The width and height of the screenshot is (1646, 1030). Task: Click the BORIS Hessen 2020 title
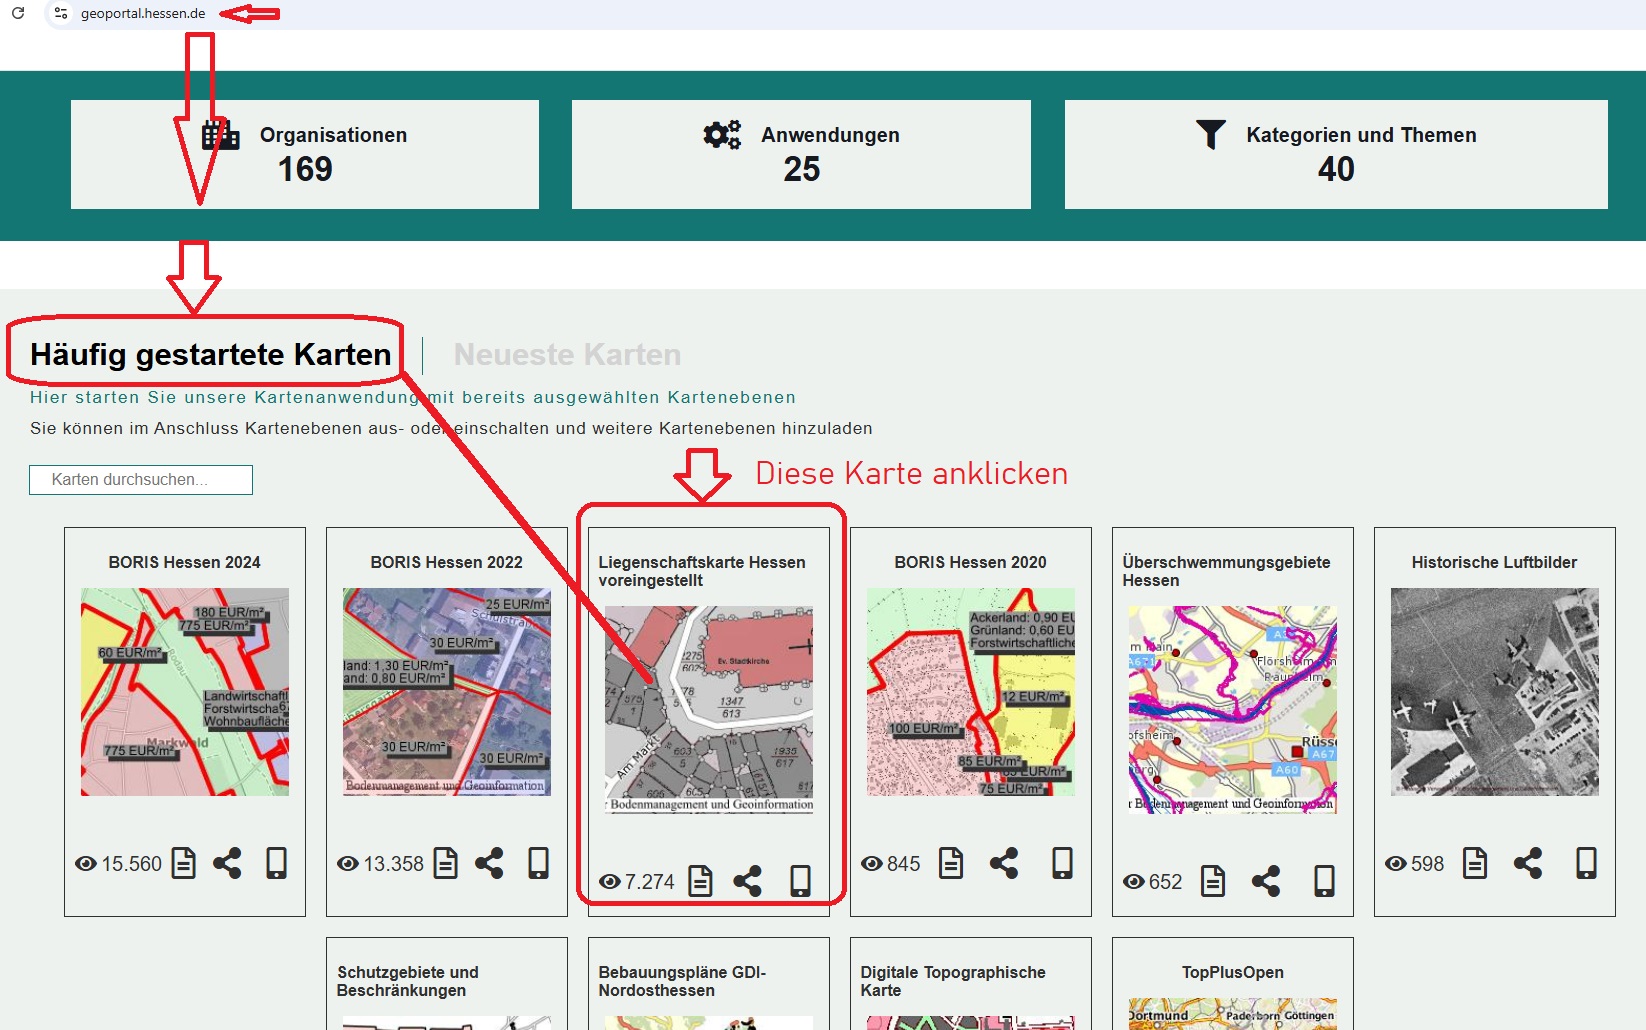971,562
